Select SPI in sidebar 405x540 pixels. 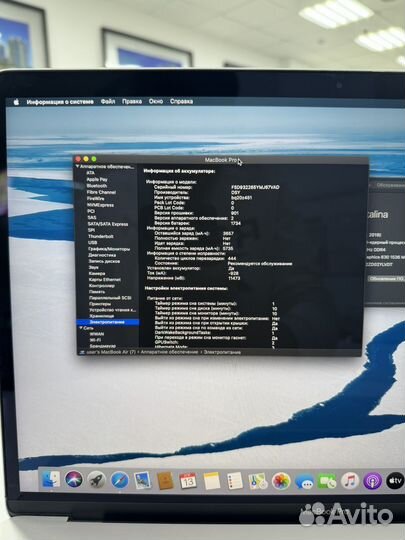coord(91,230)
